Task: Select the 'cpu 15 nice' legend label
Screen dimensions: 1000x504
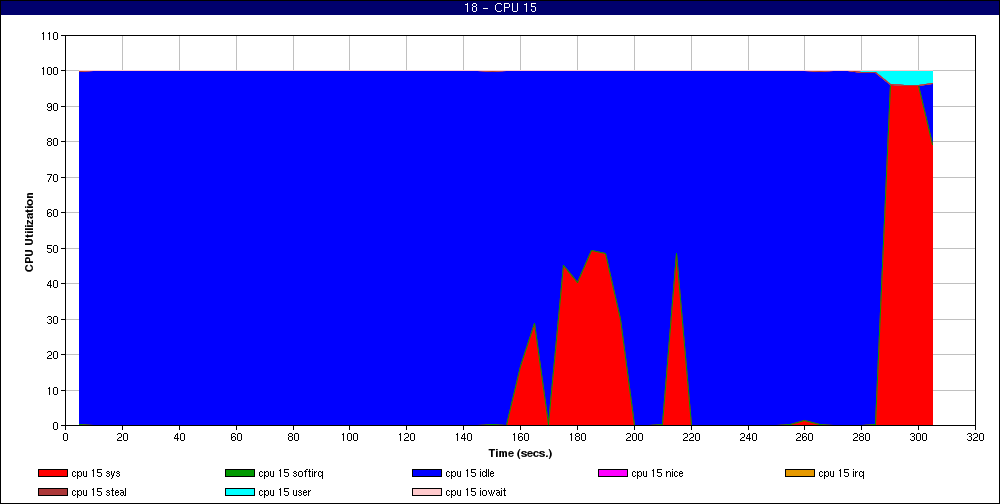Action: [x=657, y=473]
